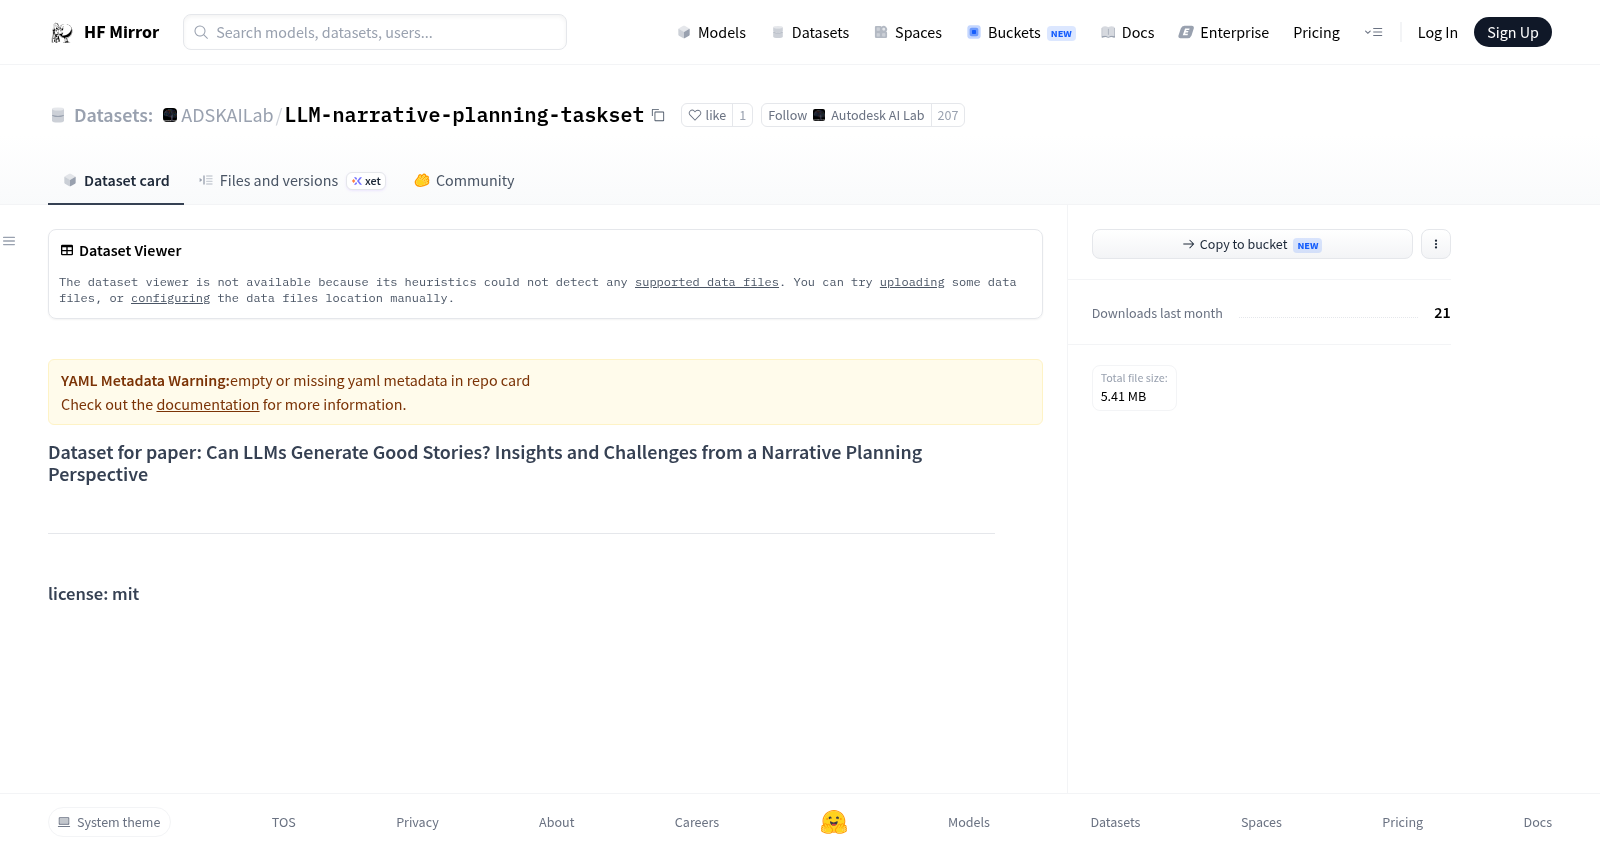1600x857 pixels.
Task: Follow Autodesk AI Lab
Action: click(x=846, y=115)
